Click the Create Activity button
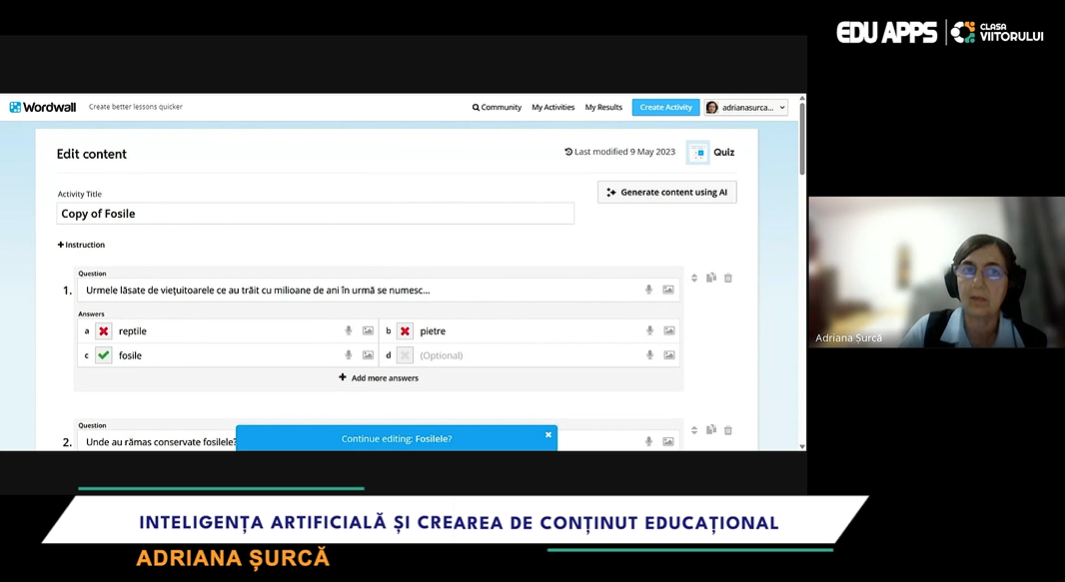The height and width of the screenshot is (582, 1065). click(x=666, y=107)
